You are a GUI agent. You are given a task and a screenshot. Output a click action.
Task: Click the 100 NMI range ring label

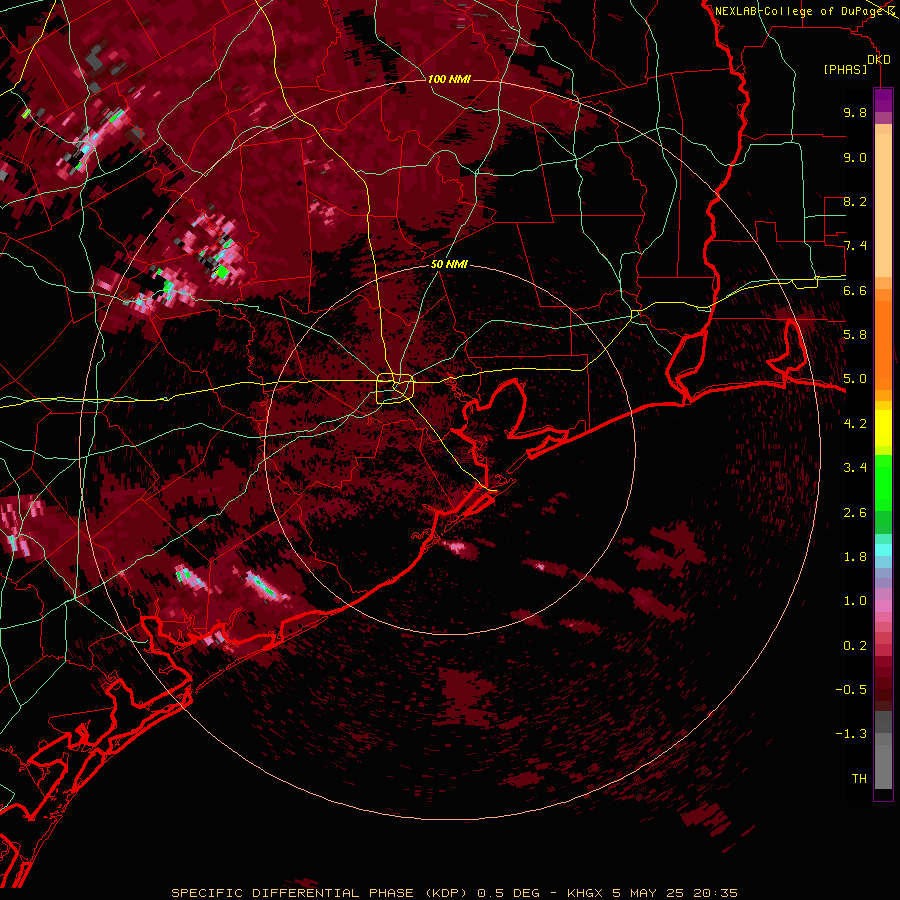[x=449, y=79]
